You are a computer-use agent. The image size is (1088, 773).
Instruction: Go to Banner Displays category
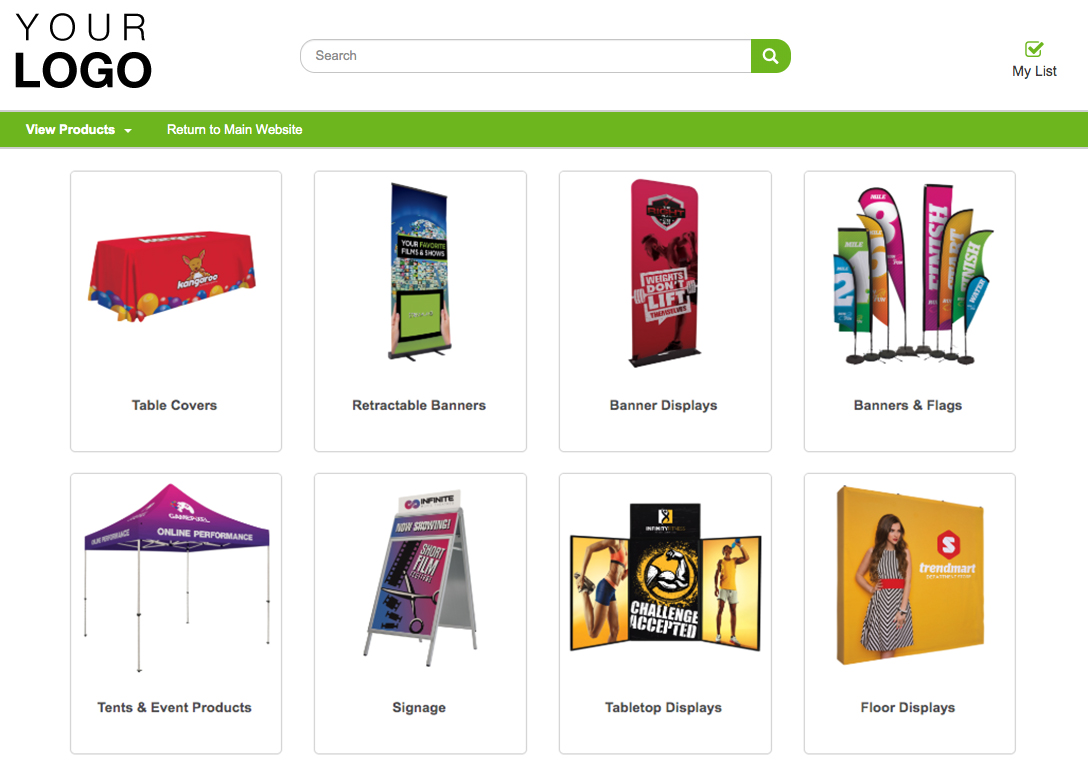tap(663, 405)
